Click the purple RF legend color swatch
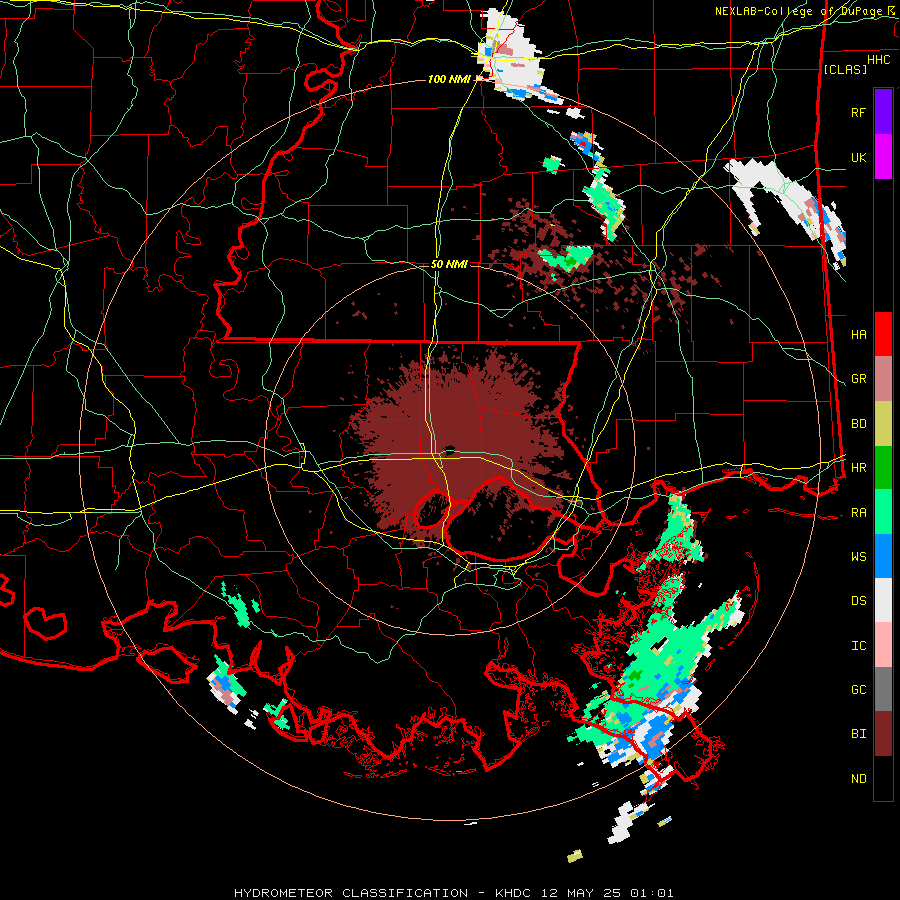 click(x=883, y=112)
